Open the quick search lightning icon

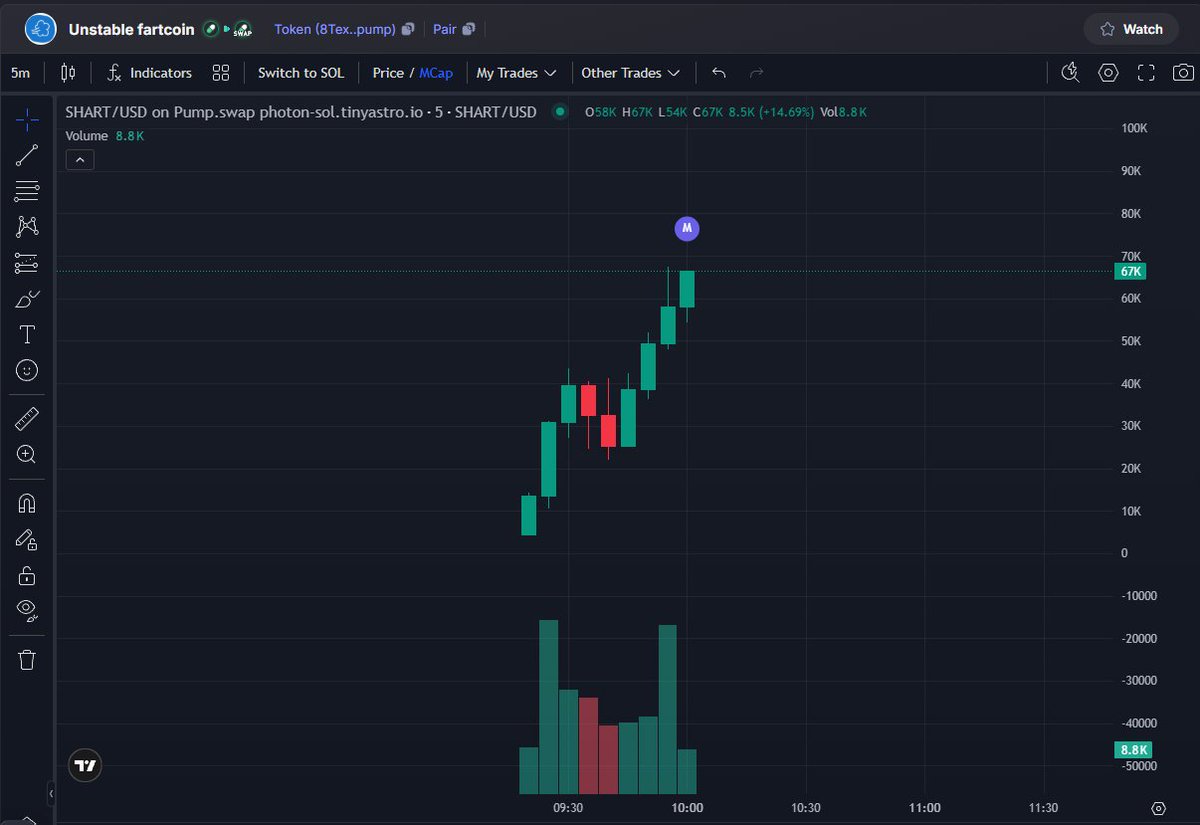click(1070, 72)
